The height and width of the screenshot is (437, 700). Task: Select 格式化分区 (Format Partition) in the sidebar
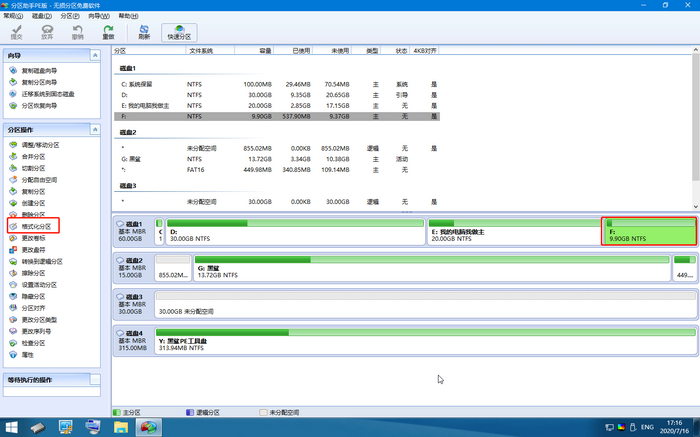40,227
